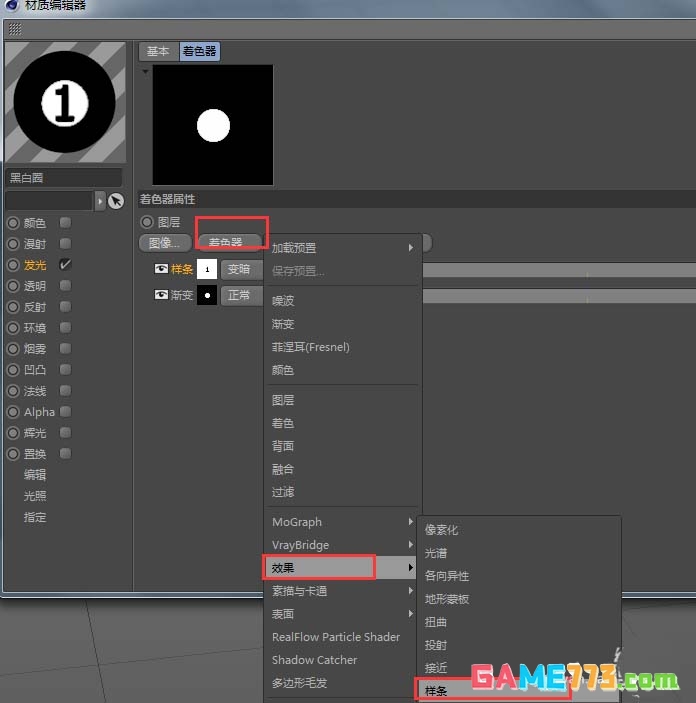Click the empty layer field under the material name
The width and height of the screenshot is (696, 703).
pyautogui.click(x=49, y=201)
